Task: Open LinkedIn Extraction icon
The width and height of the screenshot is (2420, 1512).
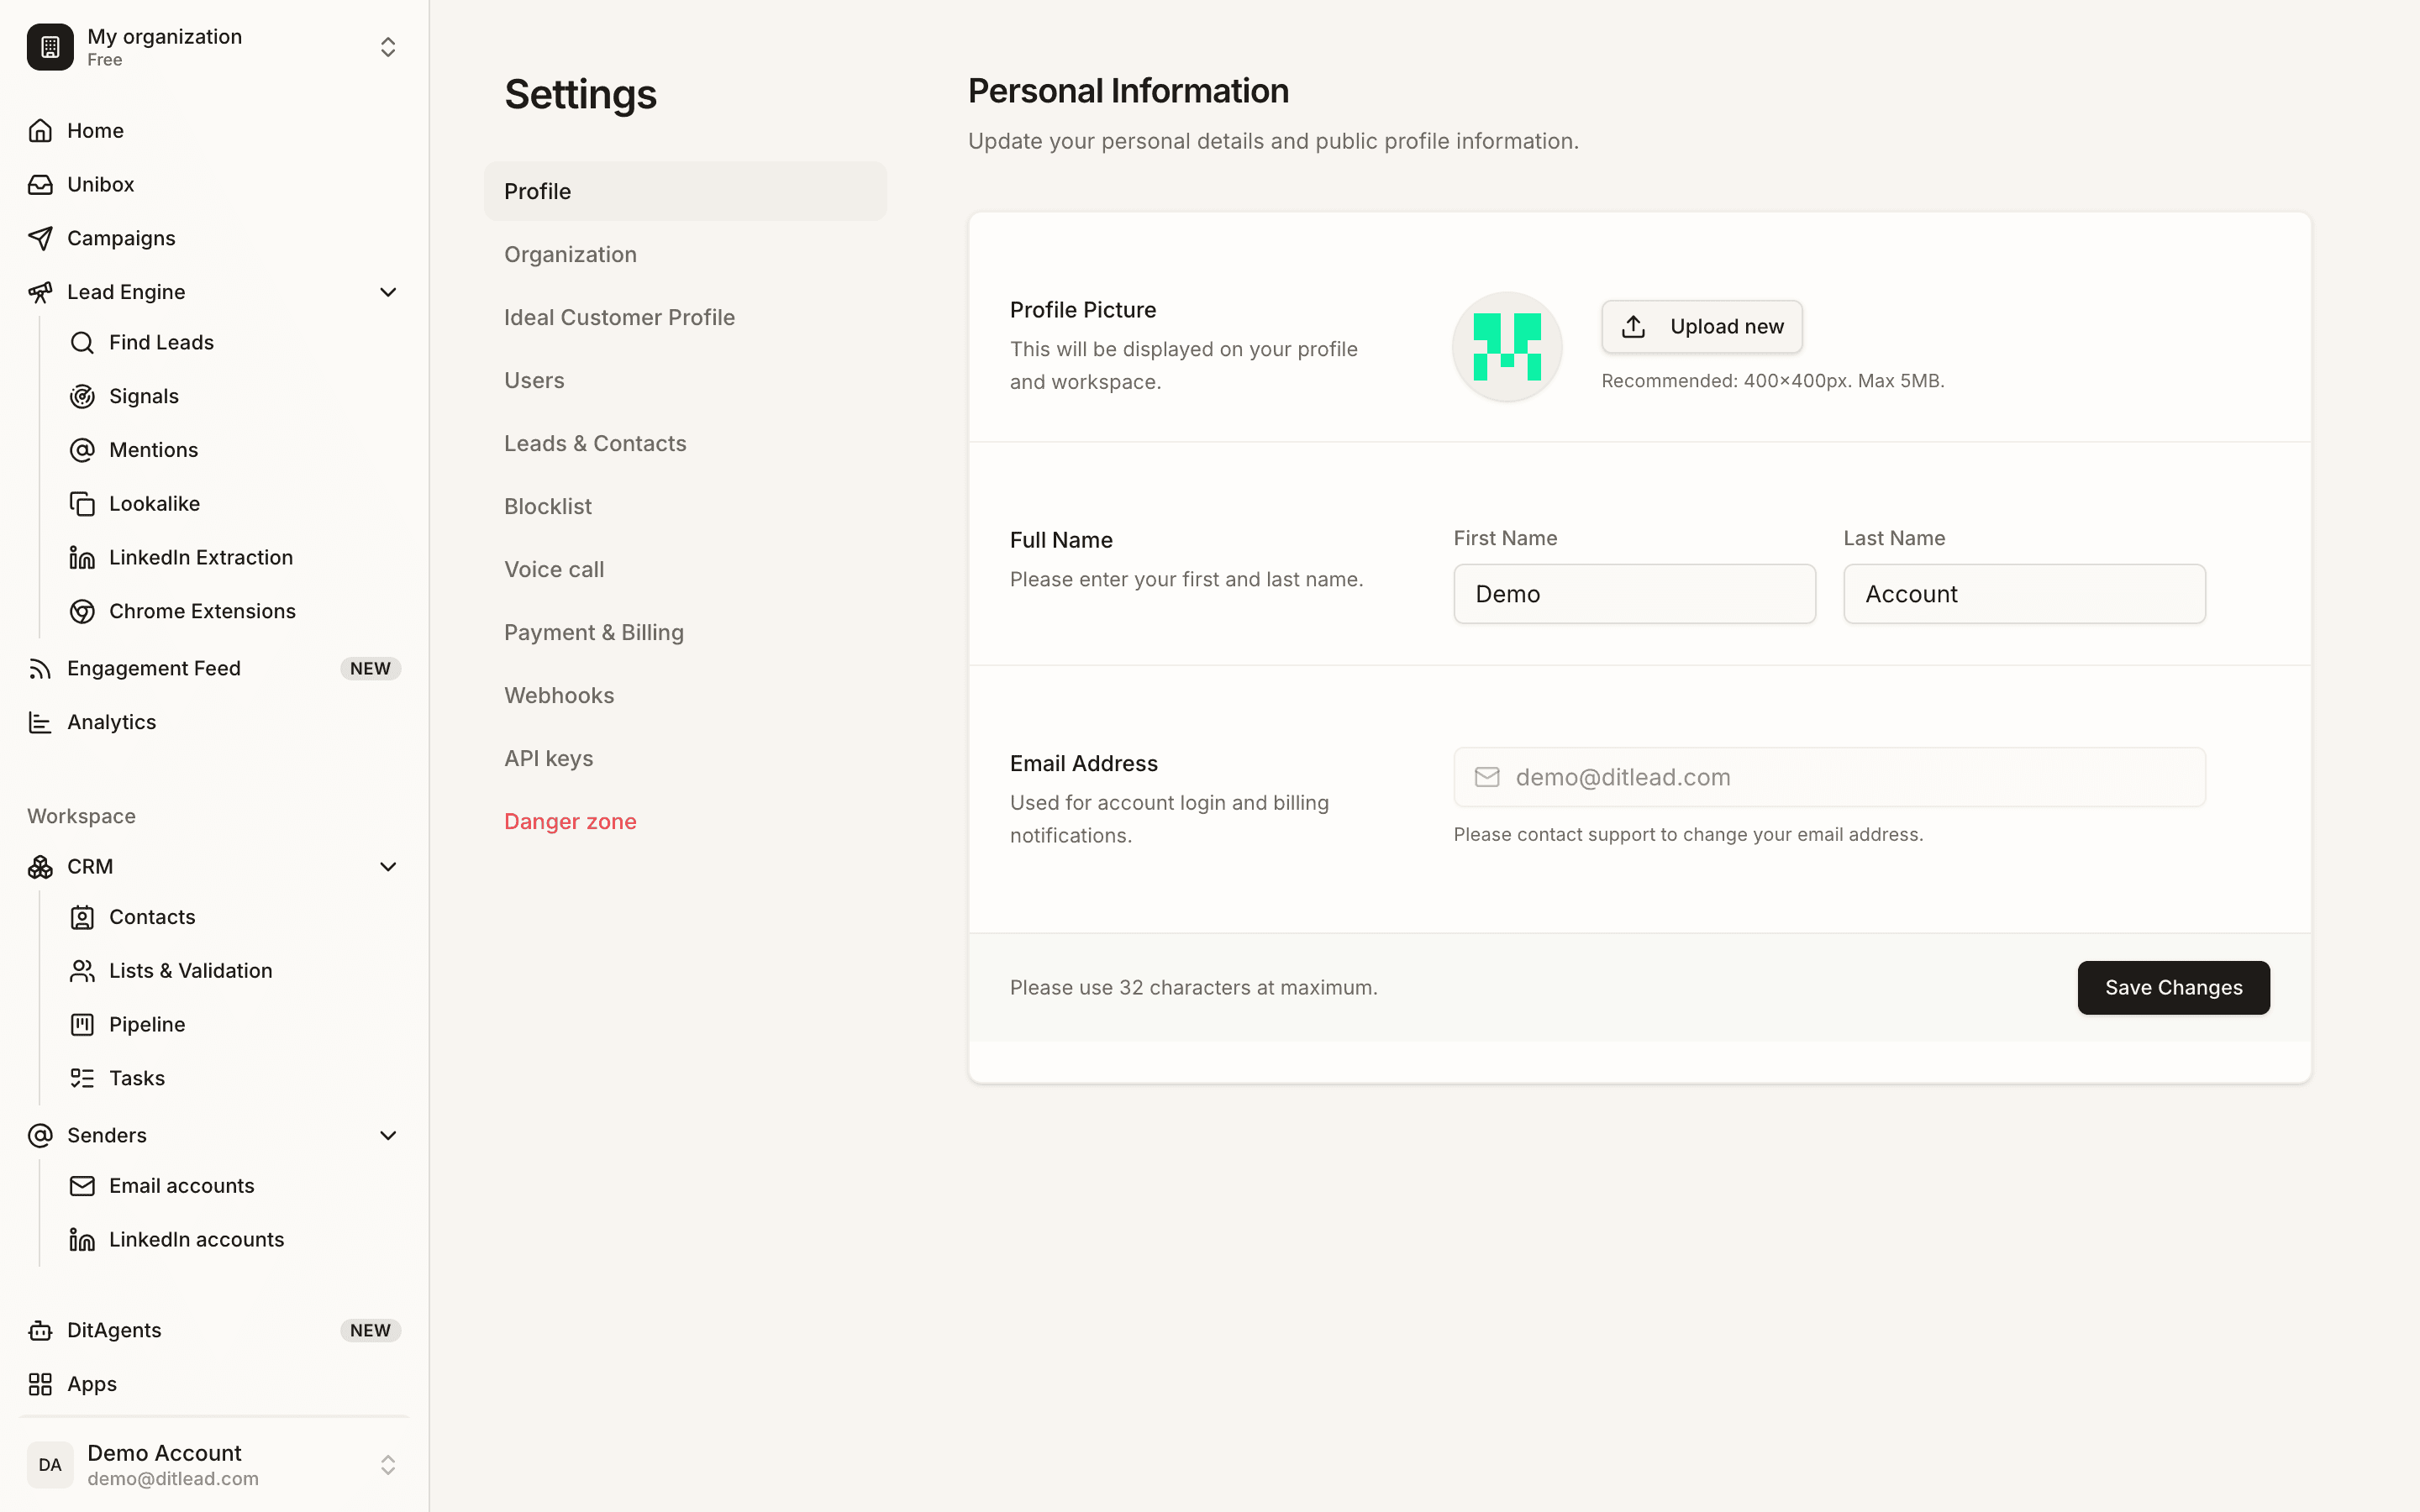Action: point(82,558)
